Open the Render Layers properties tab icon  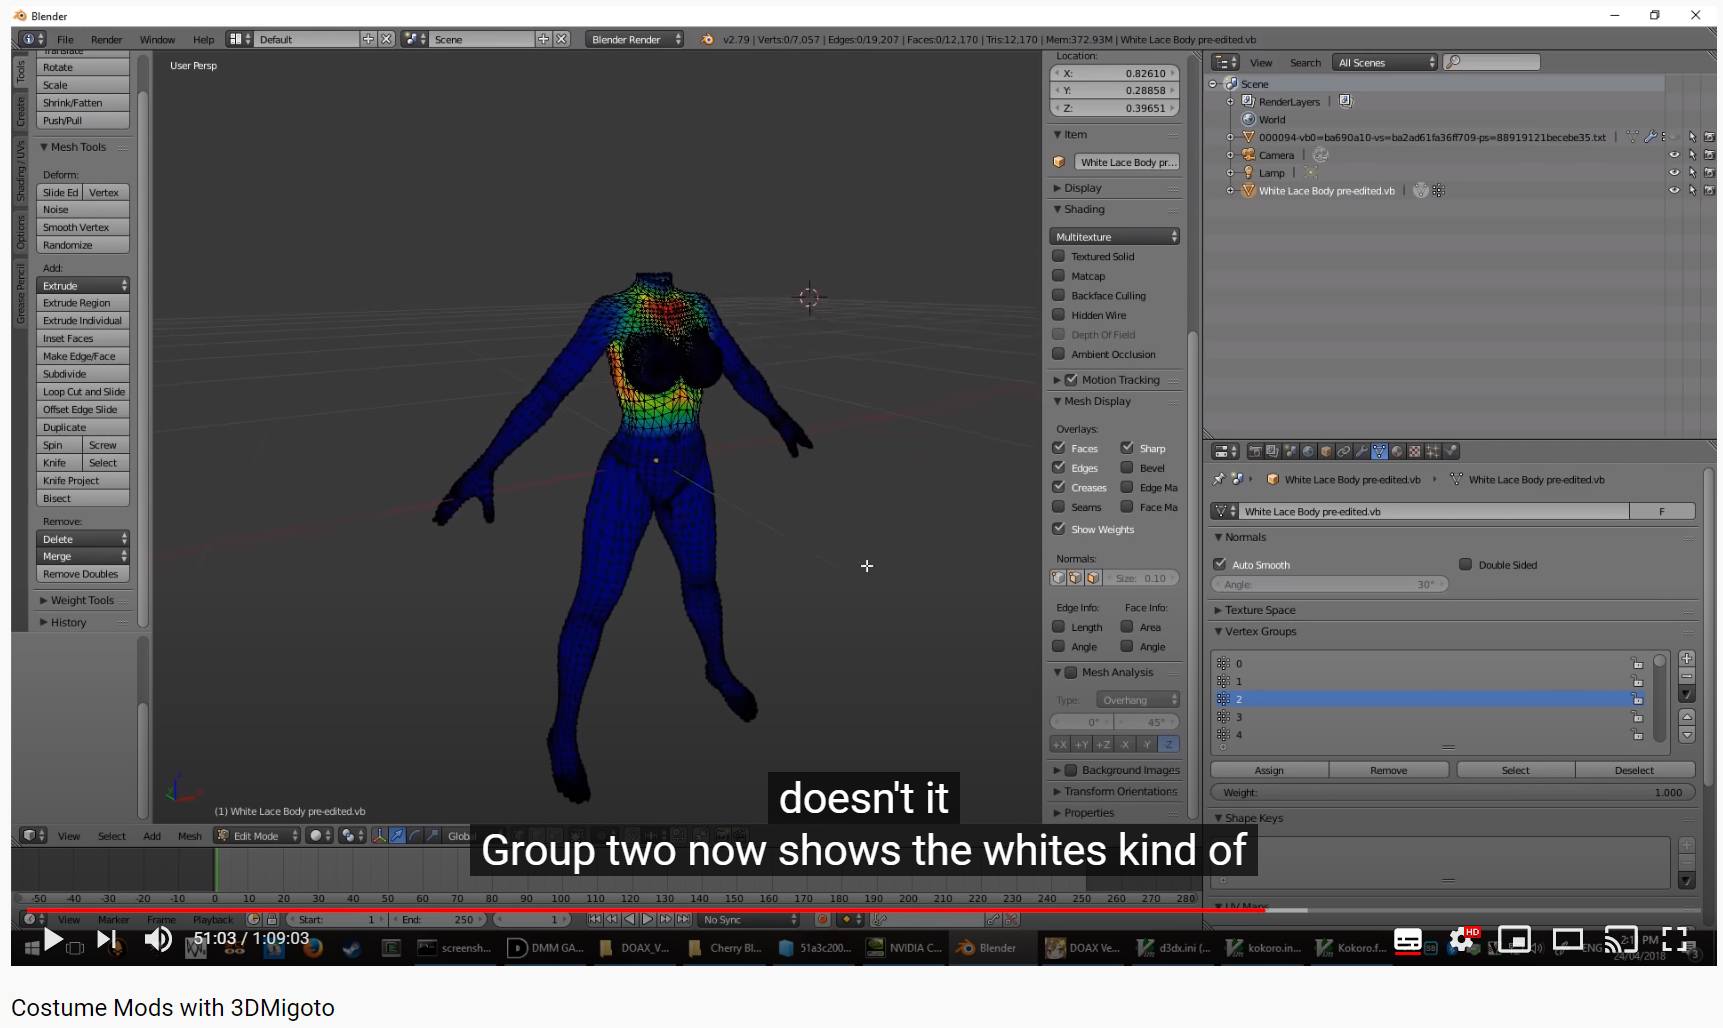[x=1273, y=451]
